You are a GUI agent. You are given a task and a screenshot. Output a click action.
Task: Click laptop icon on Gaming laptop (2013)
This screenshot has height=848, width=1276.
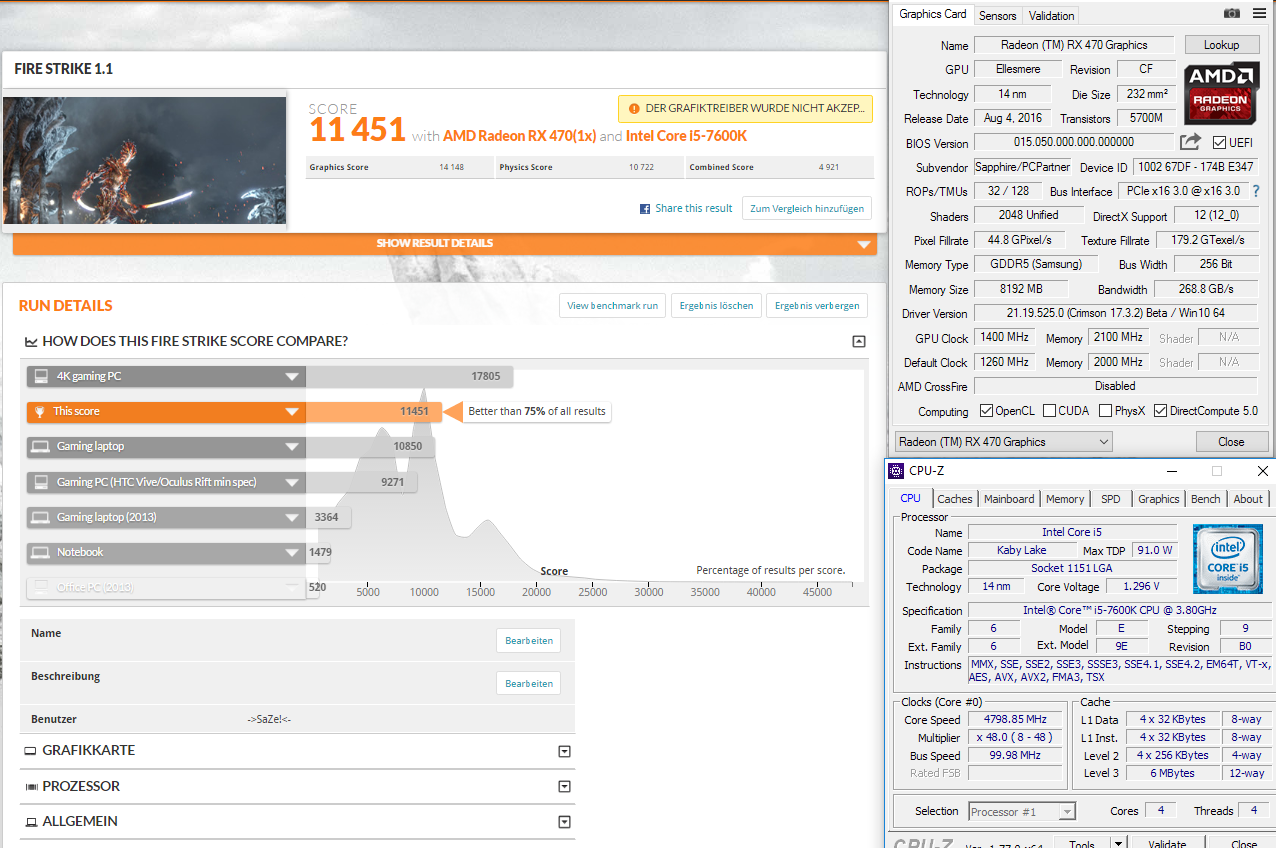click(x=41, y=517)
